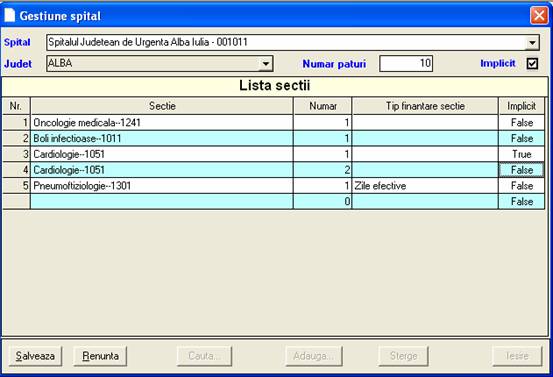
Task: Click False Implicit cell of Oncologie row
Action: (522, 123)
